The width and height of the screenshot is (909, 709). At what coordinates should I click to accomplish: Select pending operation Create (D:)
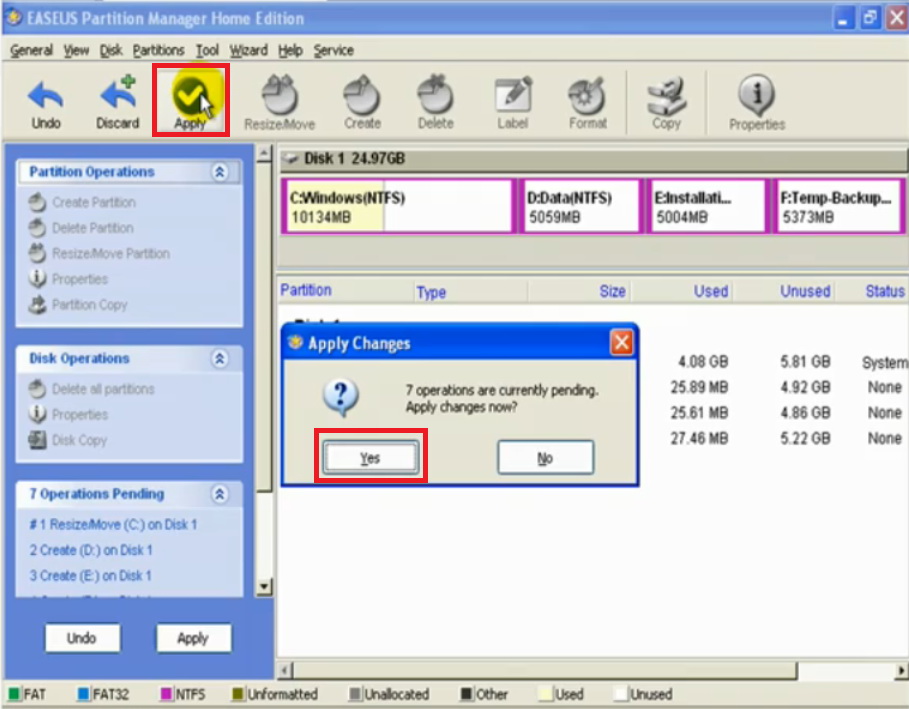coord(91,550)
